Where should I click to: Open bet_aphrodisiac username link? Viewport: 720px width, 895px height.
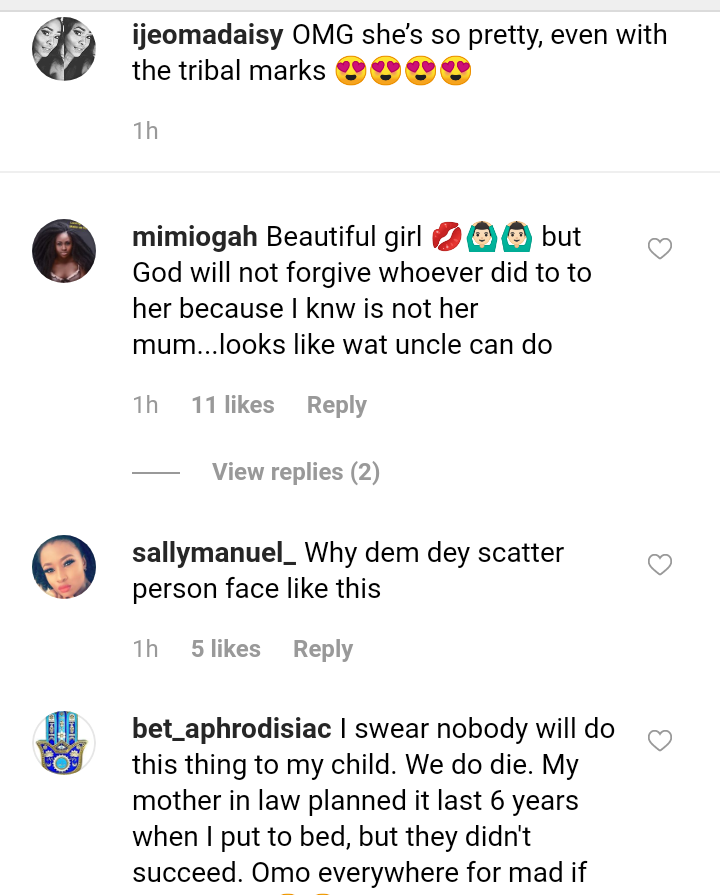pos(231,729)
